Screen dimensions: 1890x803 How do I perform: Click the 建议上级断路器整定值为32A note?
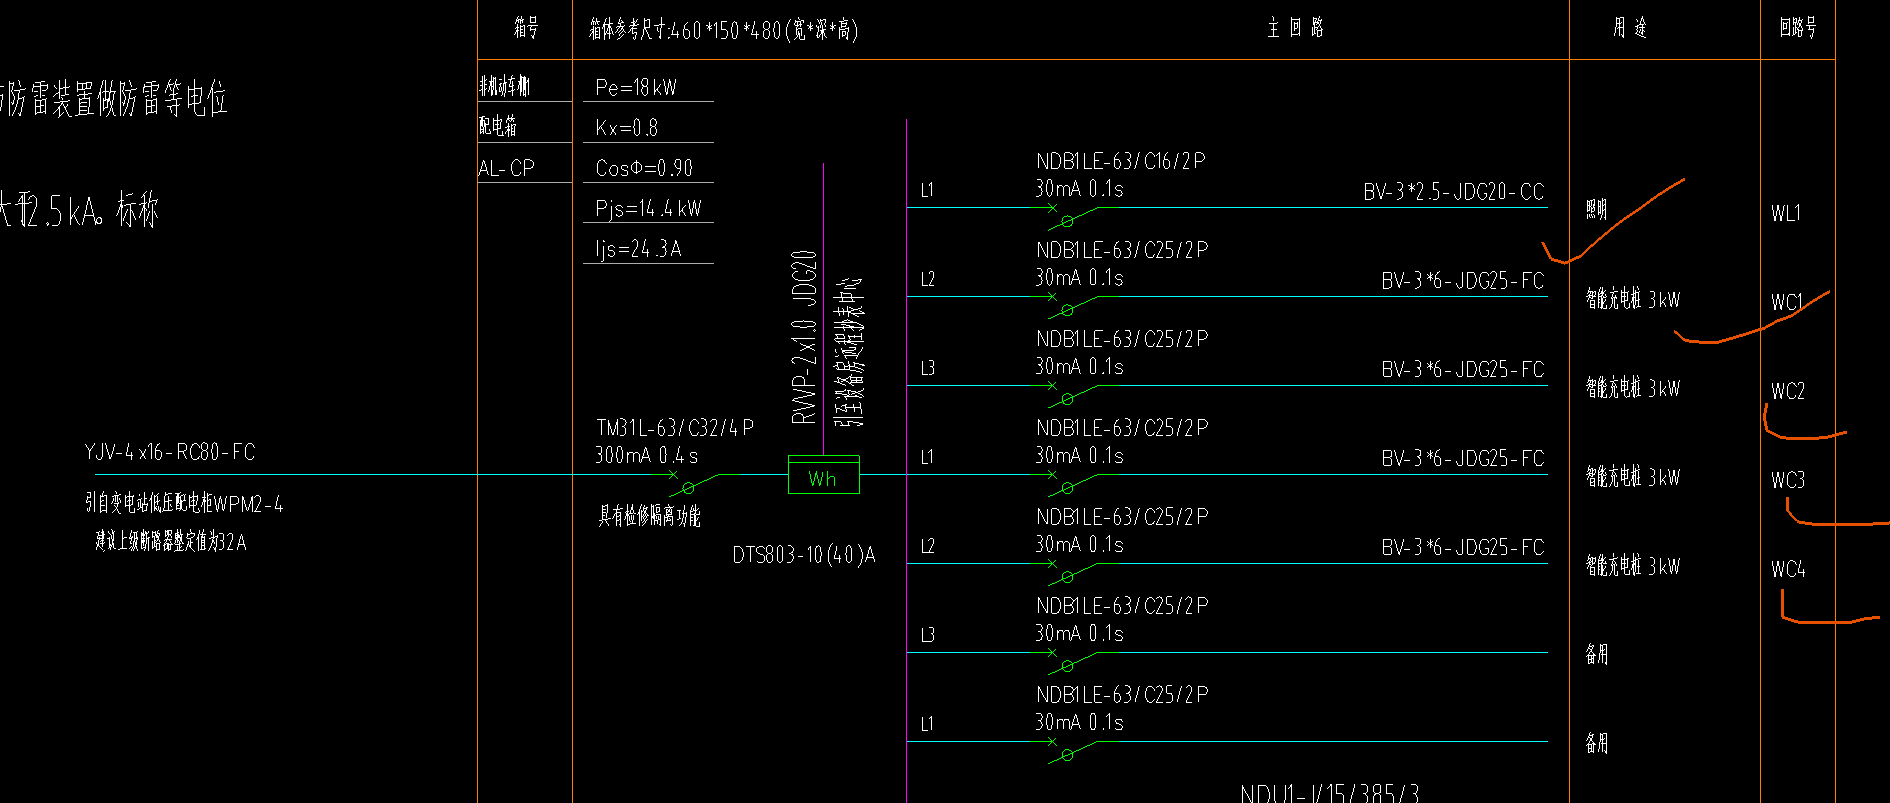[171, 542]
